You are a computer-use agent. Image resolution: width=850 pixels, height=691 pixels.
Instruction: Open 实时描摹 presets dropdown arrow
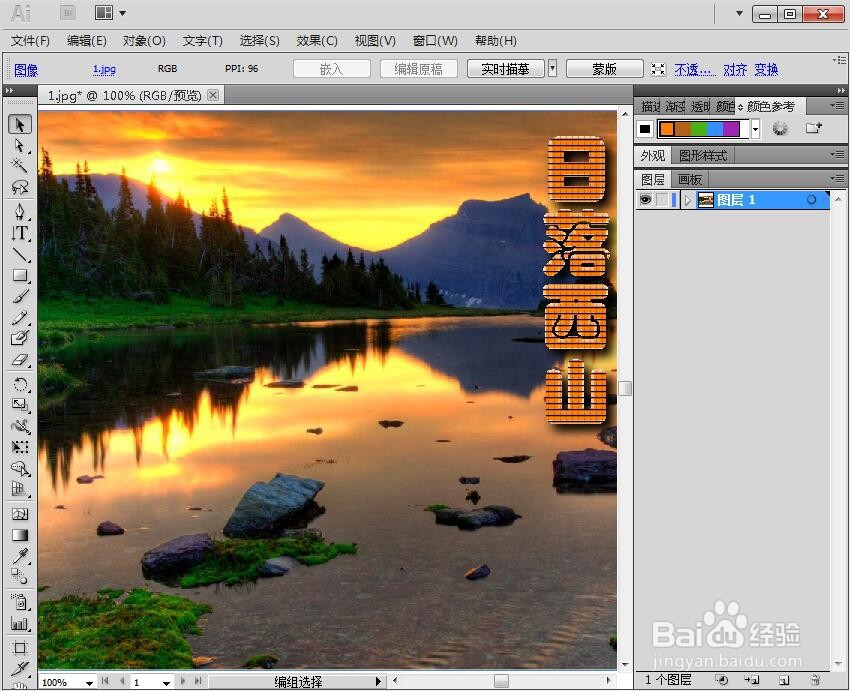pos(552,69)
